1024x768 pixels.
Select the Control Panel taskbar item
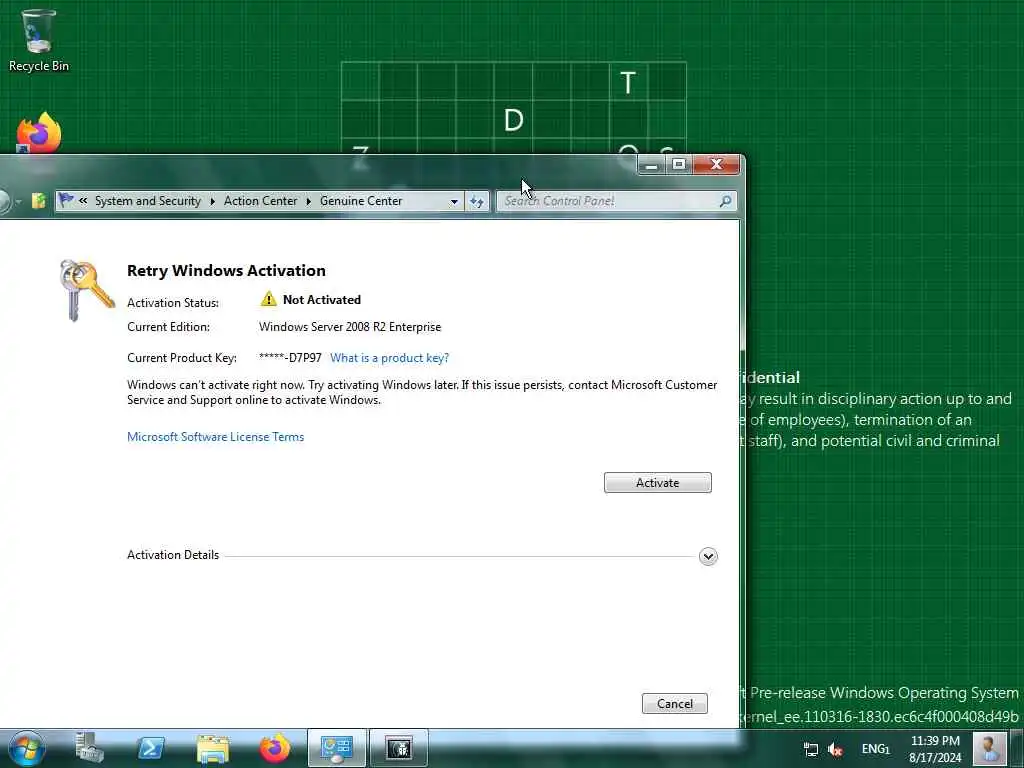pyautogui.click(x=337, y=748)
